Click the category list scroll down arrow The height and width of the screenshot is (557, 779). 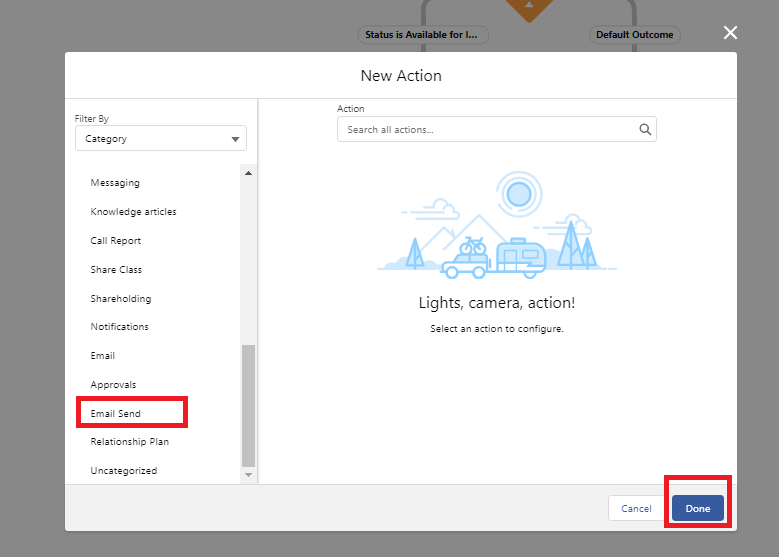(x=249, y=475)
